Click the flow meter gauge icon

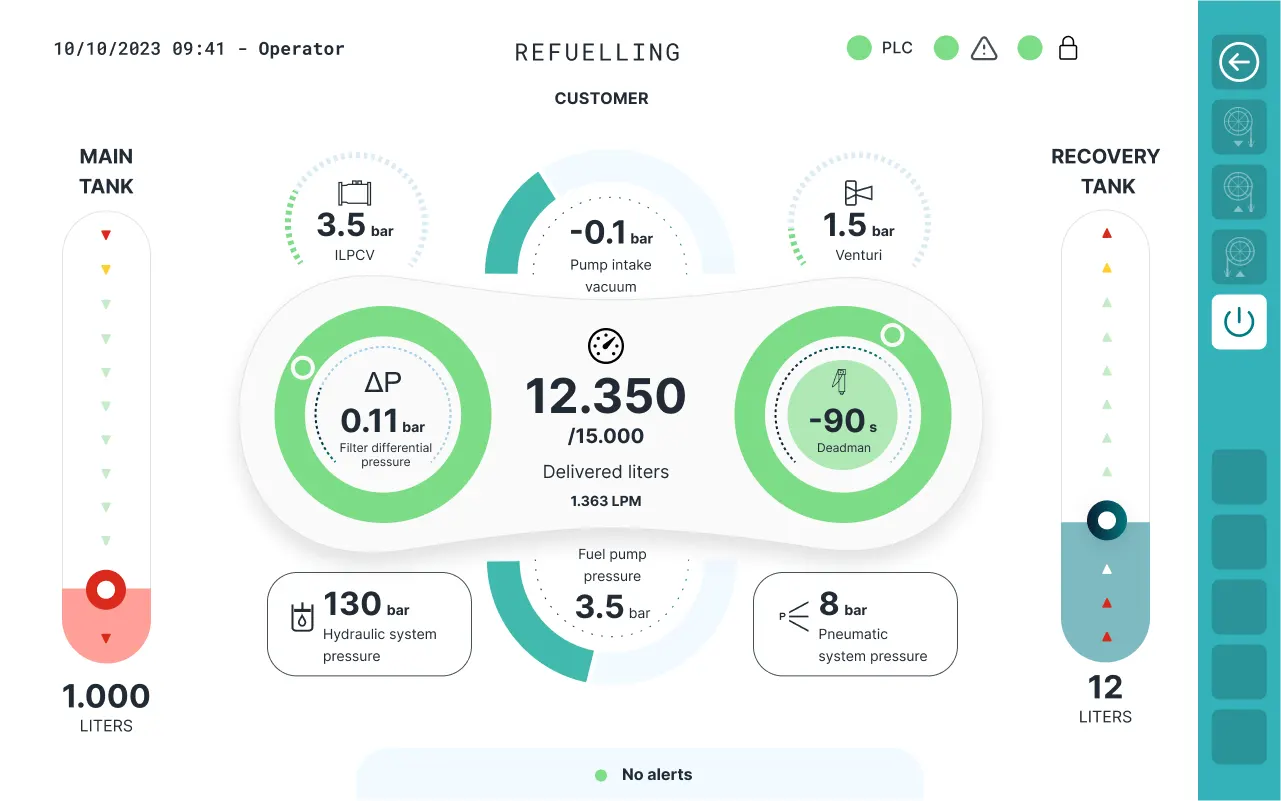(x=605, y=345)
